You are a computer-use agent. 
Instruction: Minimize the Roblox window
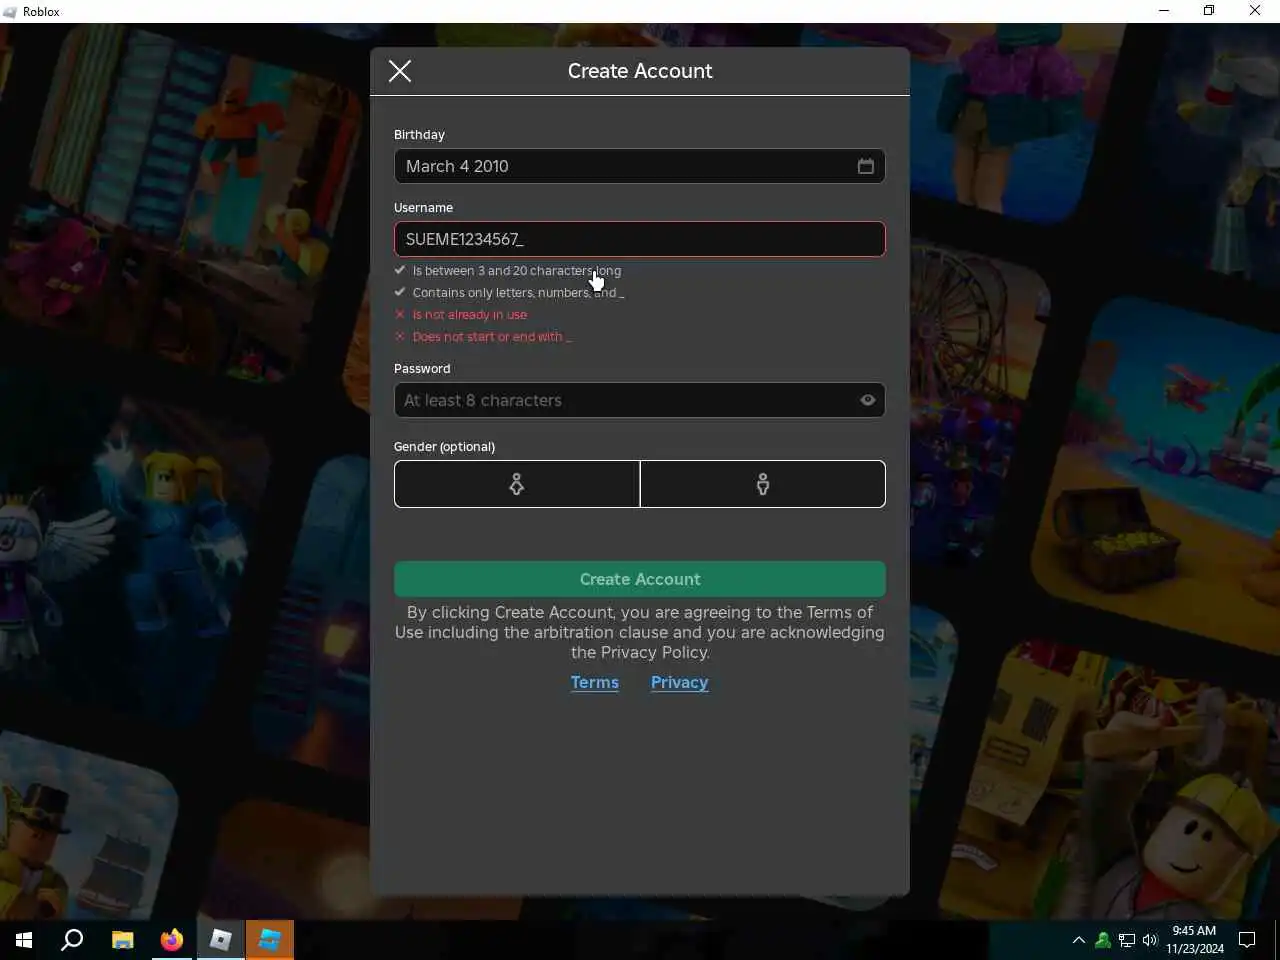pos(1164,11)
